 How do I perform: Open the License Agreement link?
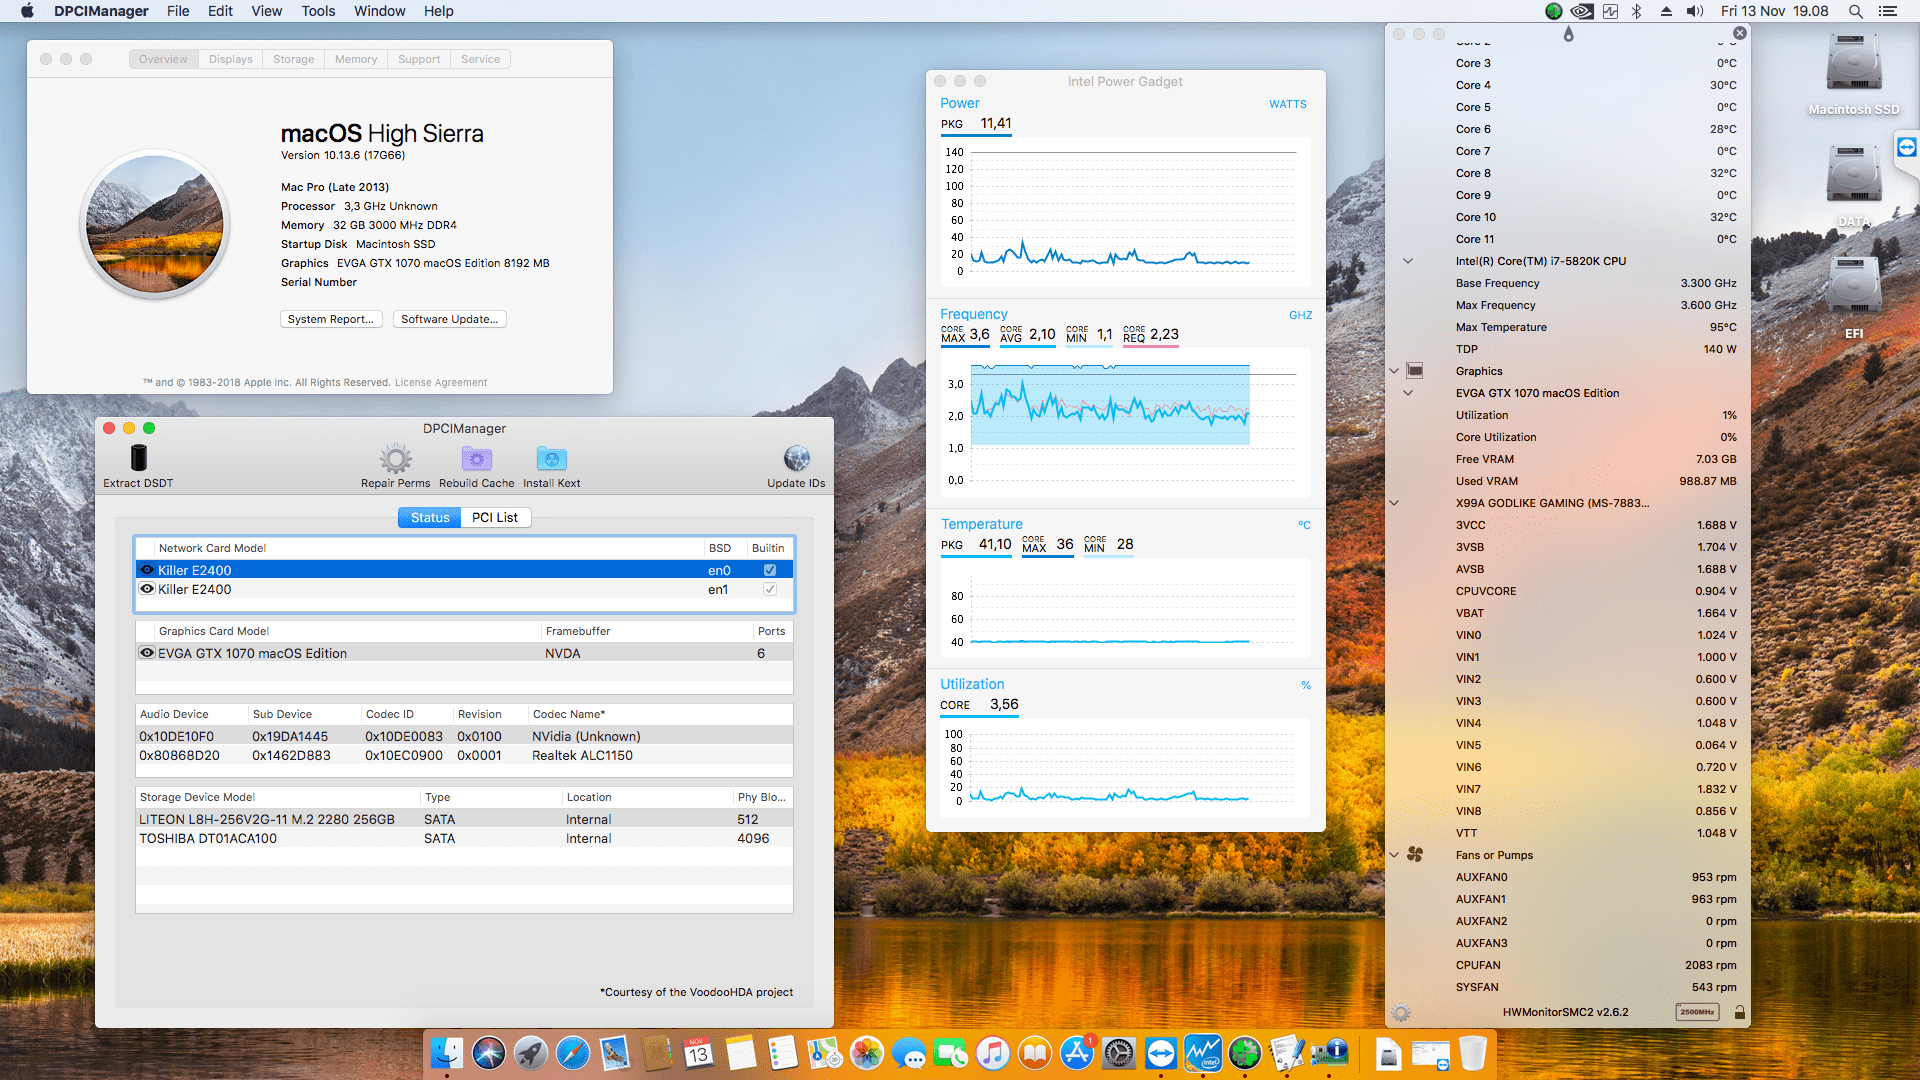pyautogui.click(x=441, y=382)
